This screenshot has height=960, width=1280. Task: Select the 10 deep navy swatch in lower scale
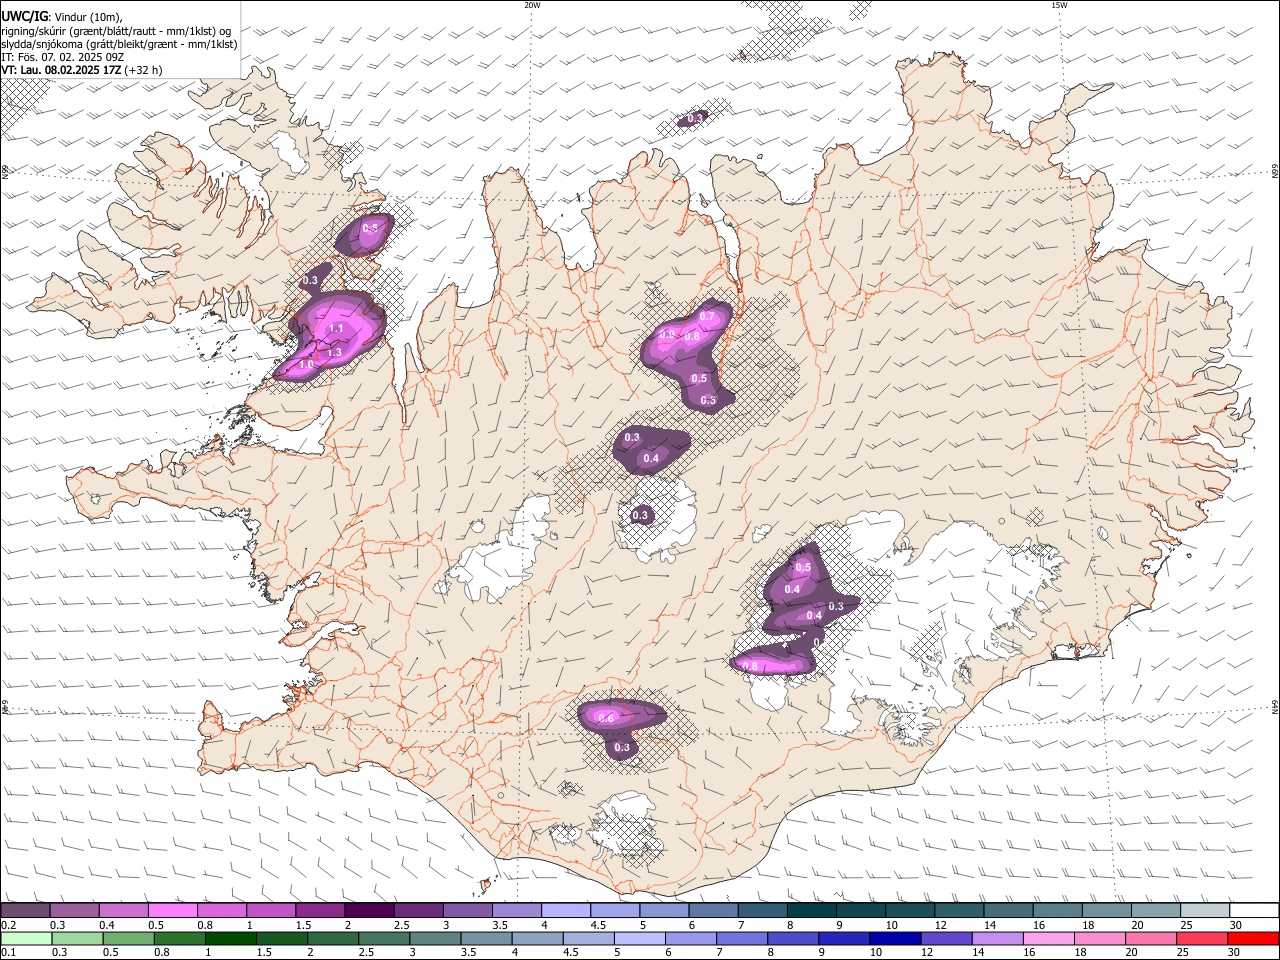(895, 938)
